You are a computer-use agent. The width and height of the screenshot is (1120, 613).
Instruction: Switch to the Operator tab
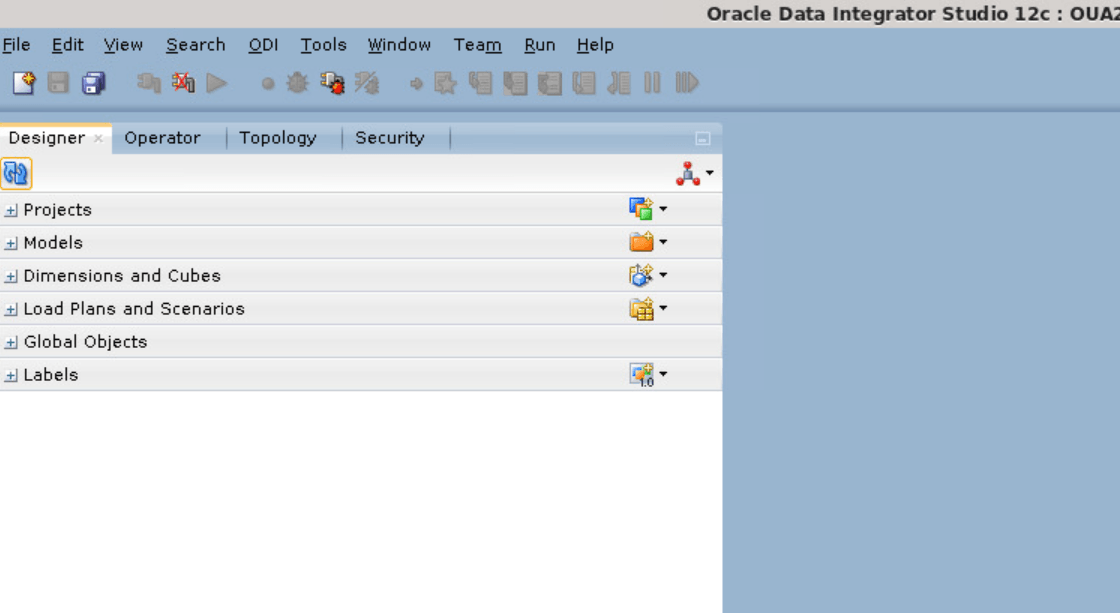coord(163,137)
